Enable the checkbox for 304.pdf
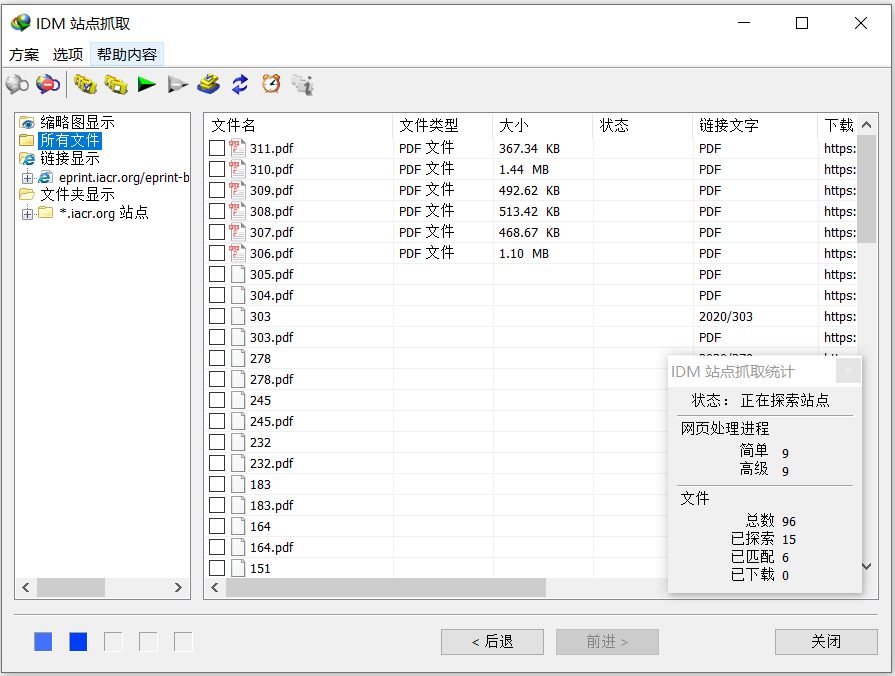Screen dimensions: 895x676 coord(217,295)
